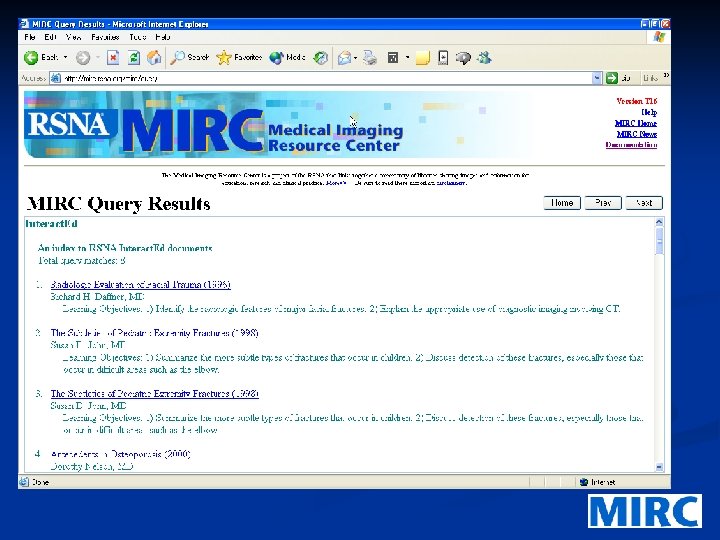Open the MIRC News link
Screen dimensions: 720x540
637,134
